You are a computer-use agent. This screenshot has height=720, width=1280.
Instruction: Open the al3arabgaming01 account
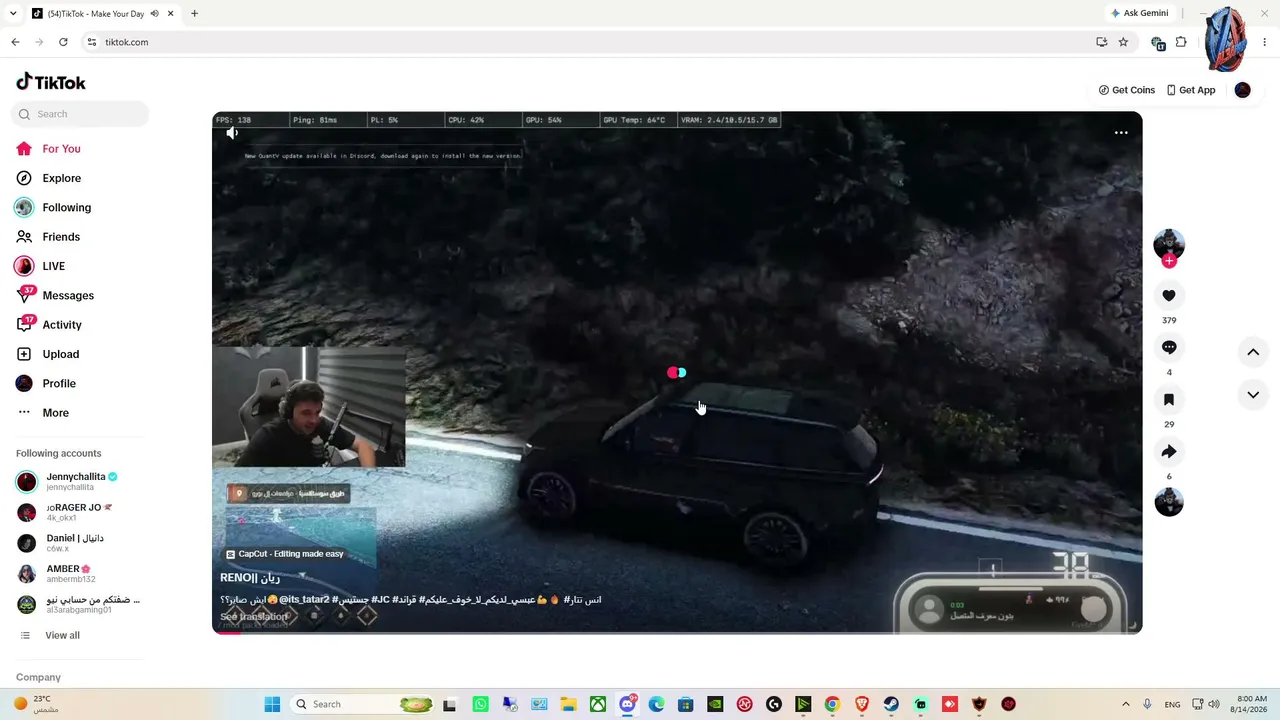[x=78, y=605]
